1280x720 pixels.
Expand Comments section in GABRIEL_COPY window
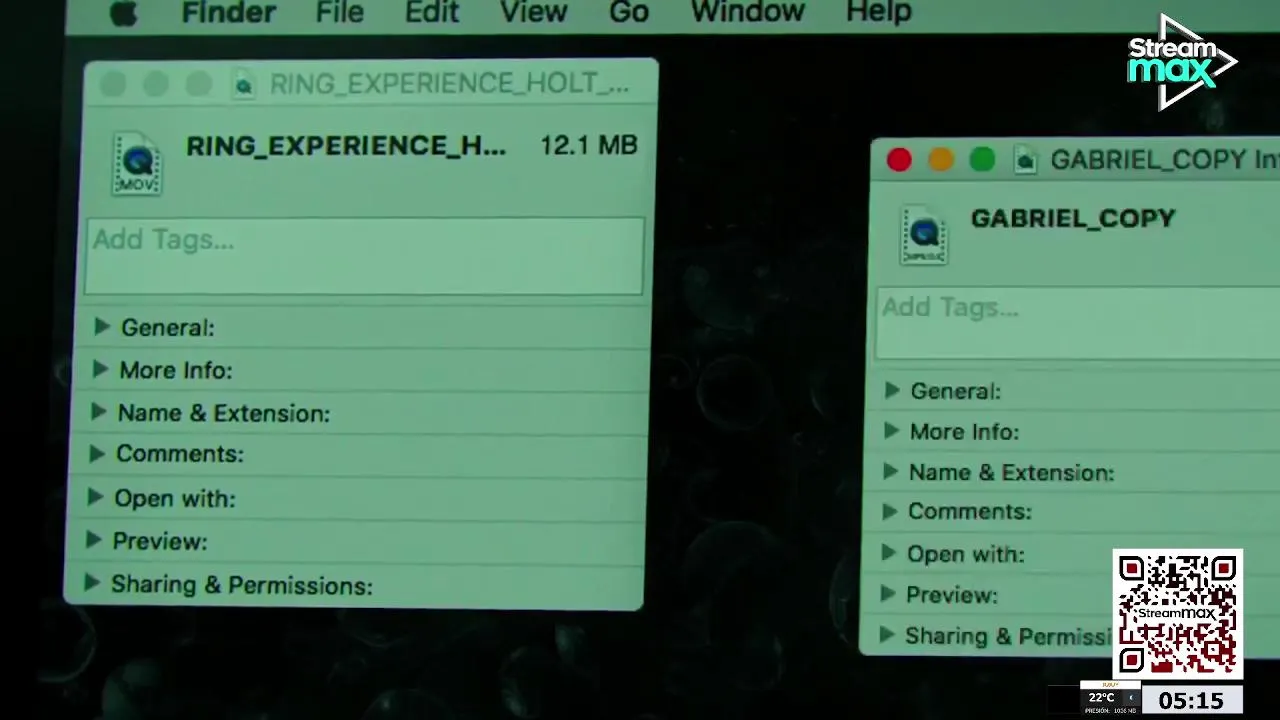(x=889, y=512)
